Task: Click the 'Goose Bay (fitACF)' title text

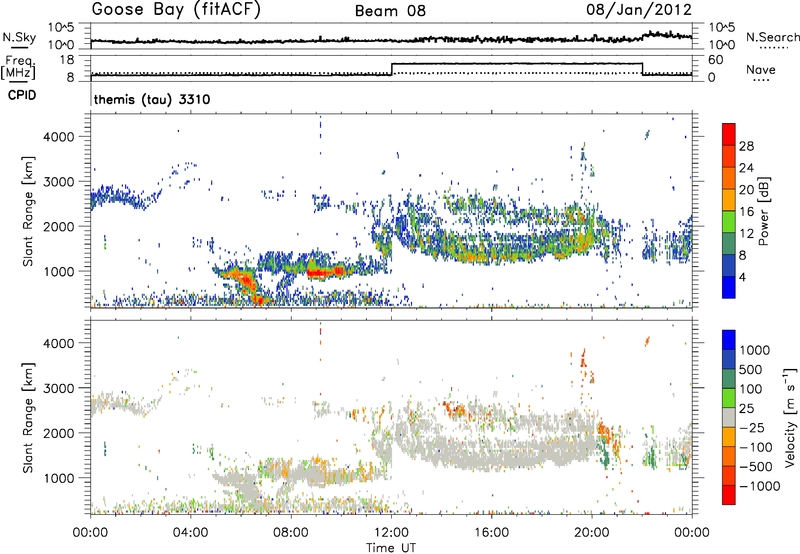Action: [x=176, y=9]
